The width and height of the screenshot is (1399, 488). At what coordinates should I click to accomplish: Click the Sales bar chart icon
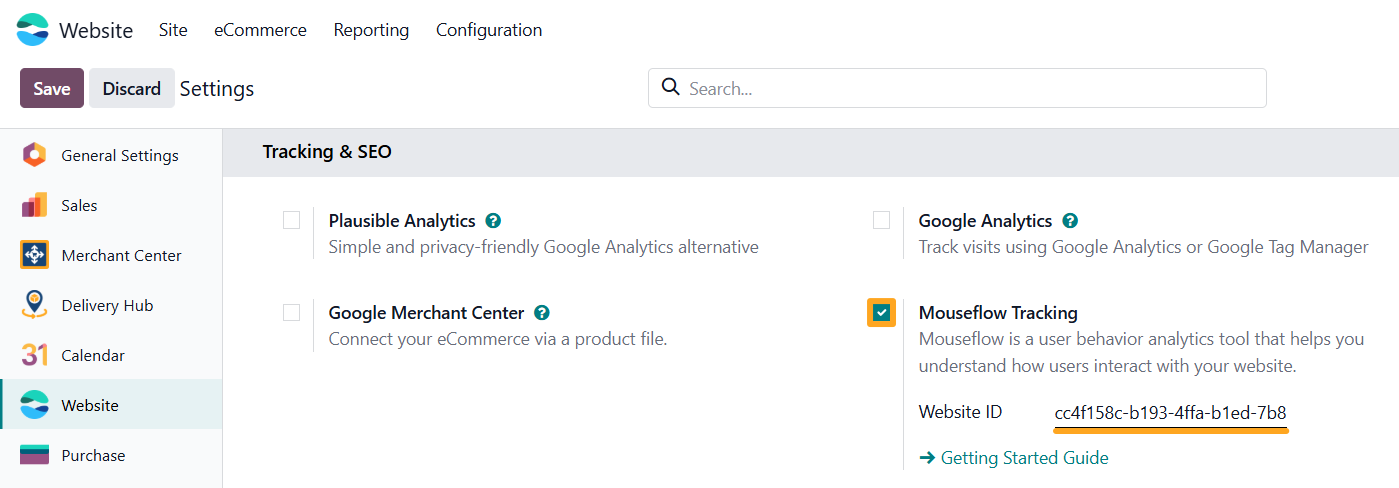(x=34, y=205)
